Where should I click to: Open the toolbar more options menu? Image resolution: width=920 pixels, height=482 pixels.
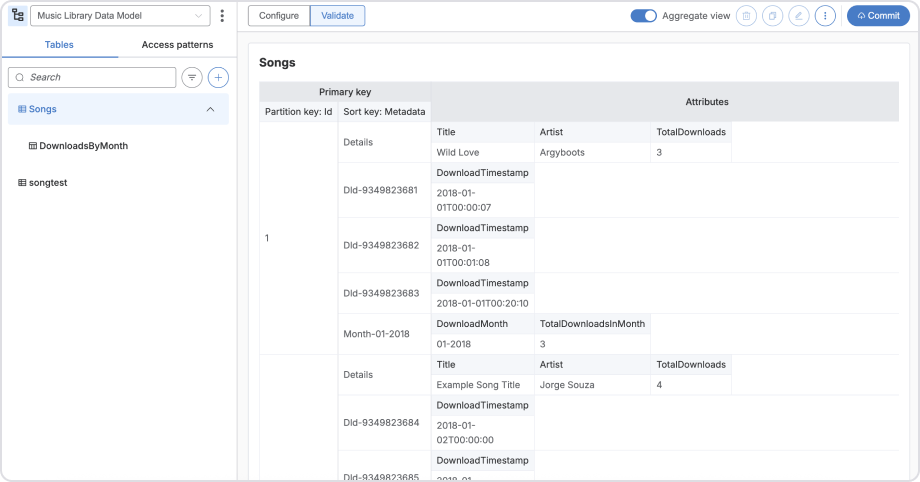pos(825,16)
